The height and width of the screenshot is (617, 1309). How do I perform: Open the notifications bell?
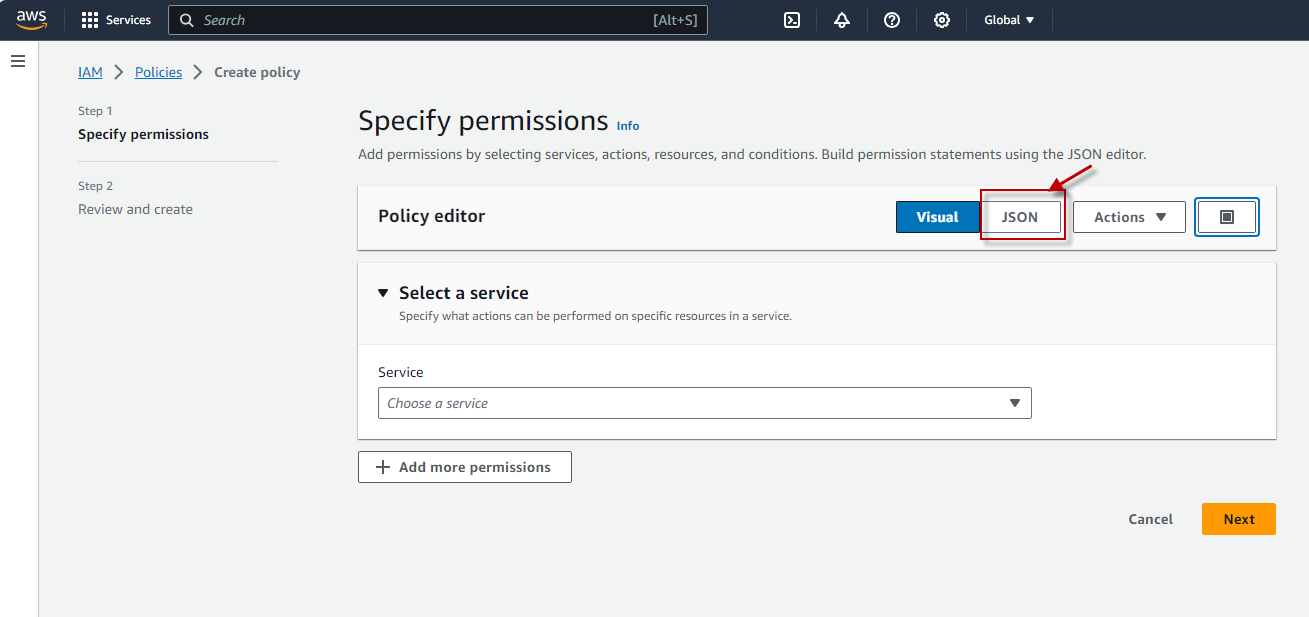pyautogui.click(x=842, y=20)
